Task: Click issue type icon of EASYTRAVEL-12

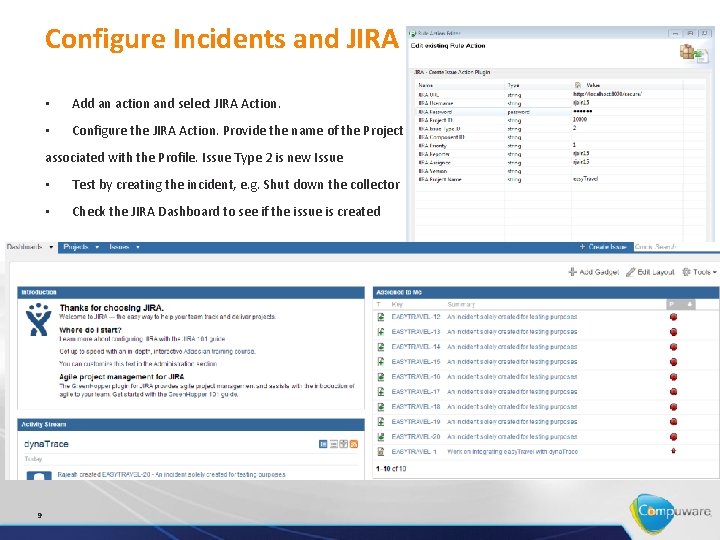Action: [x=381, y=317]
